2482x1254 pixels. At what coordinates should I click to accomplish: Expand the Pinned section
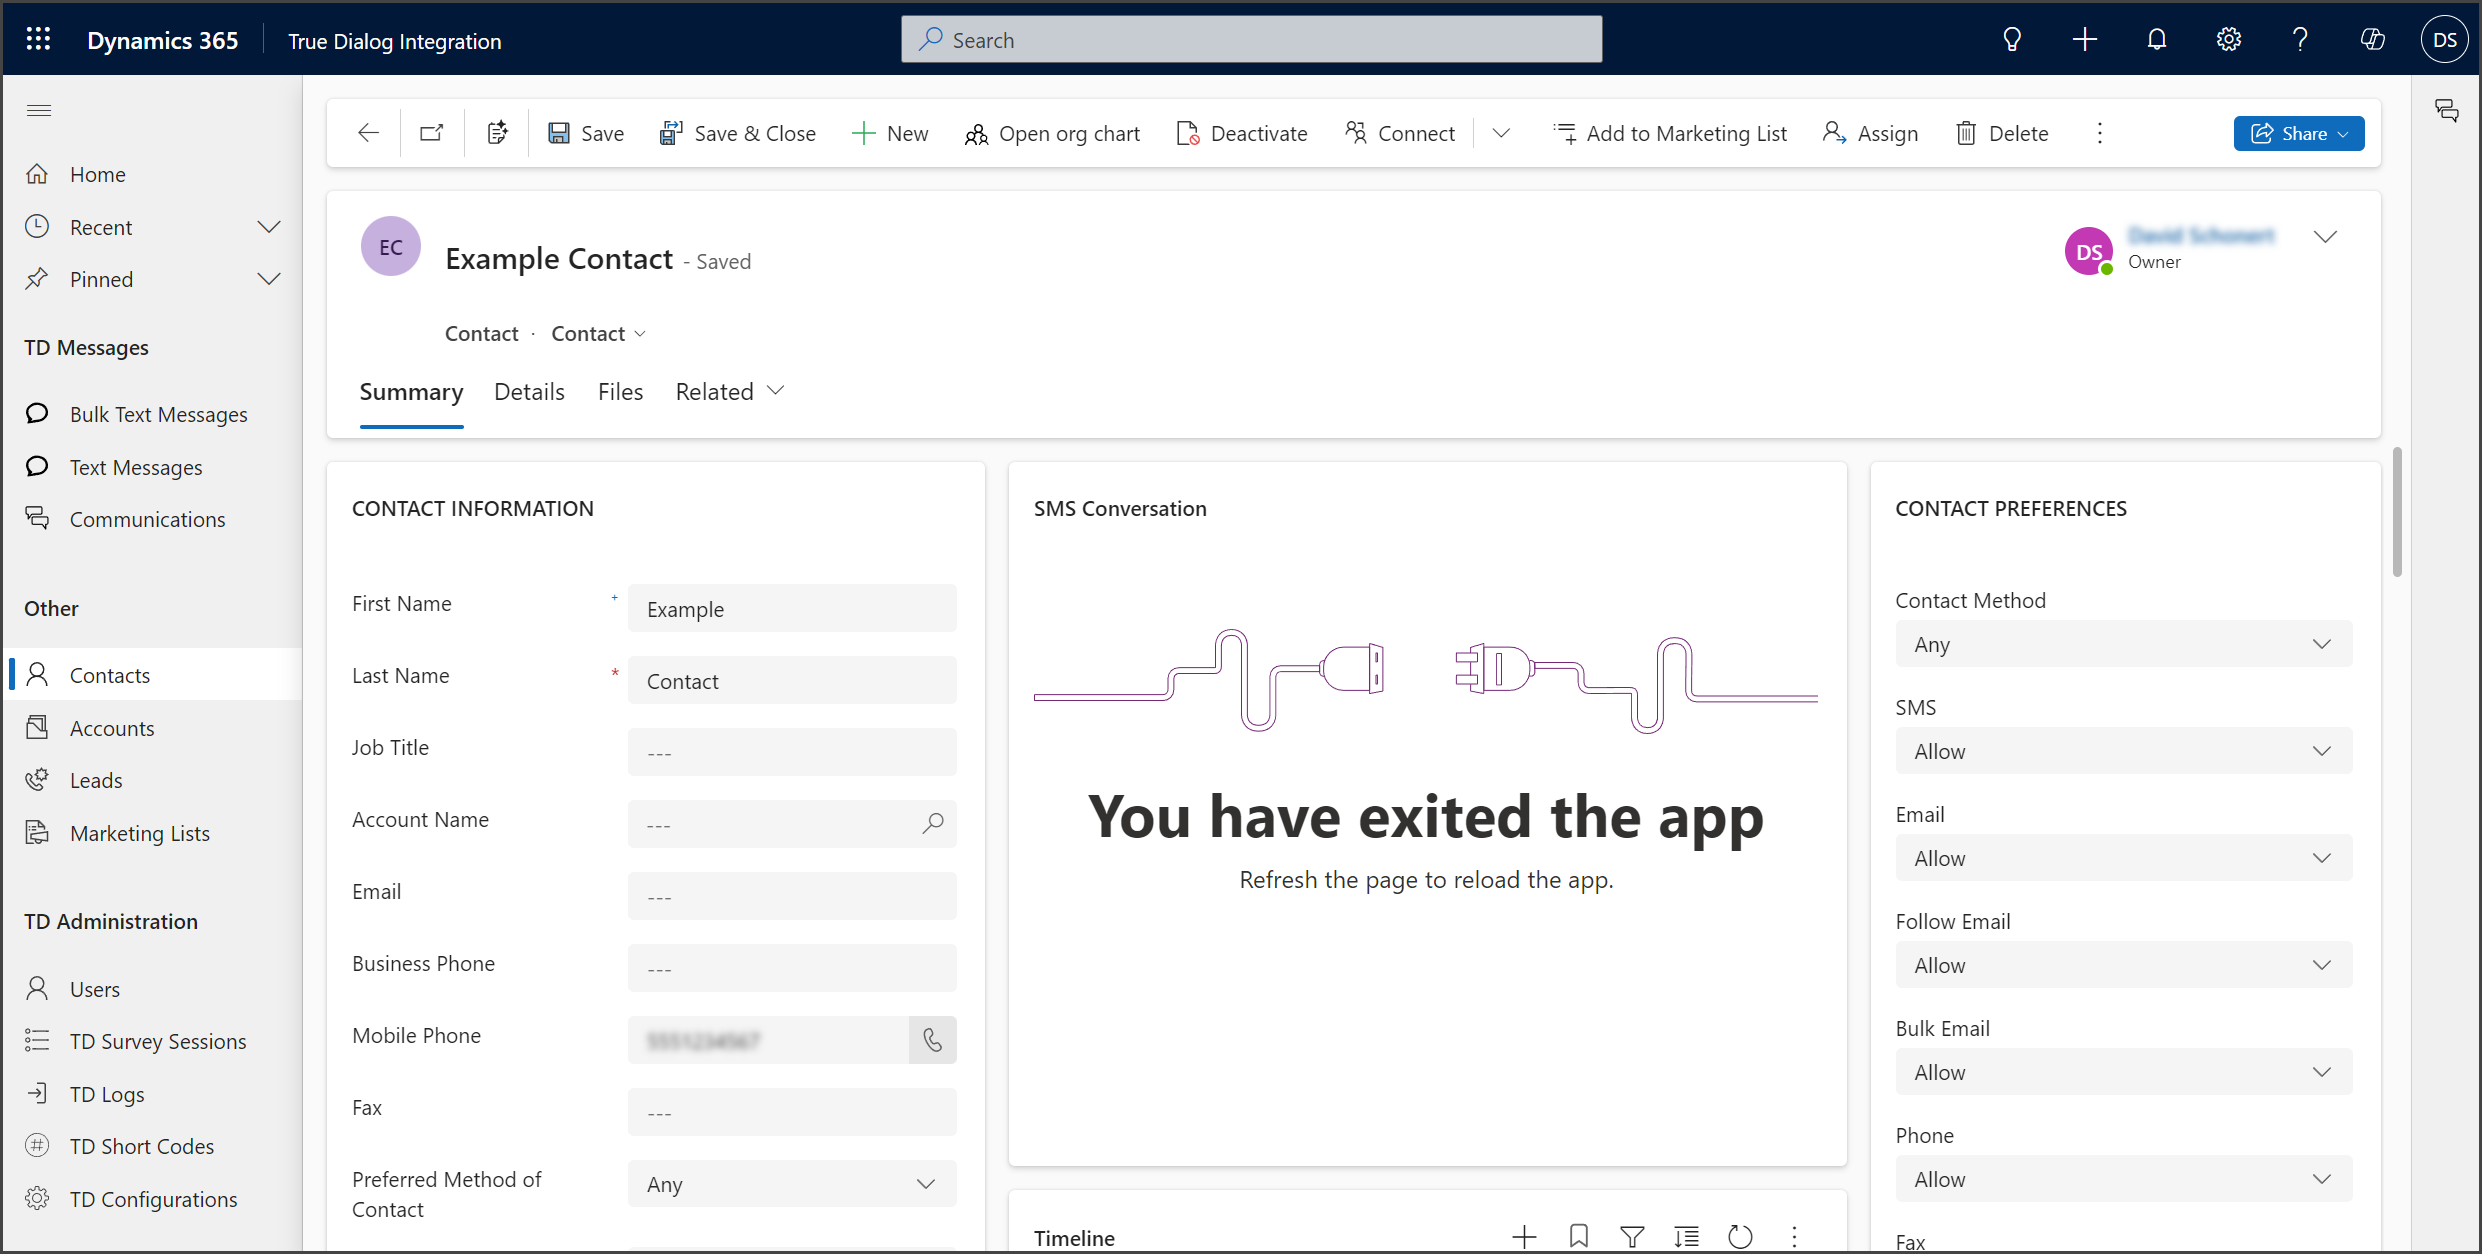269,279
